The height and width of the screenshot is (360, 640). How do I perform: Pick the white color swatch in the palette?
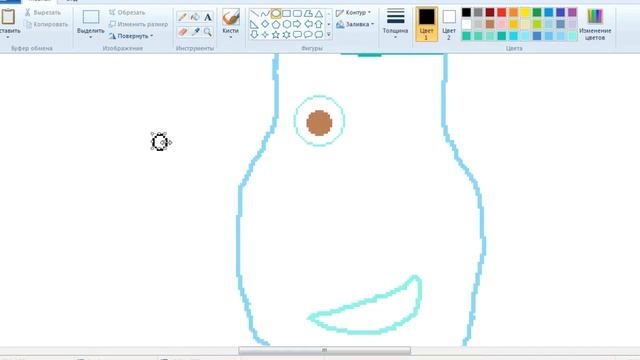click(x=466, y=24)
